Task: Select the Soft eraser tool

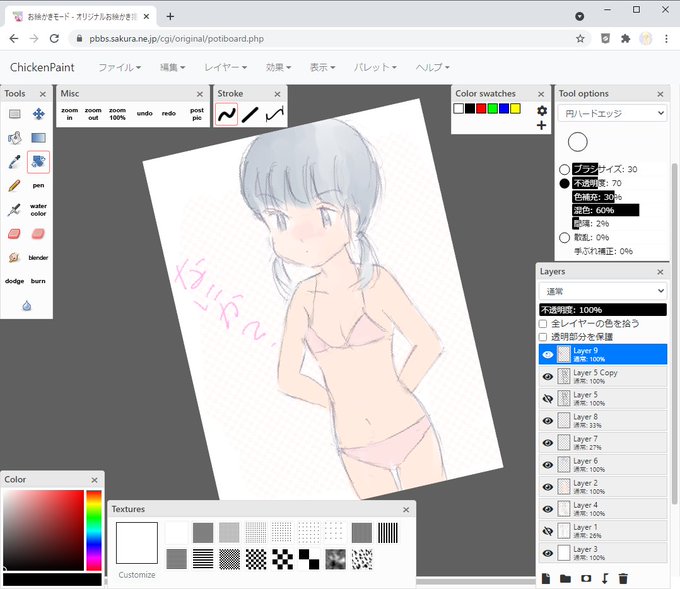Action: [x=39, y=234]
